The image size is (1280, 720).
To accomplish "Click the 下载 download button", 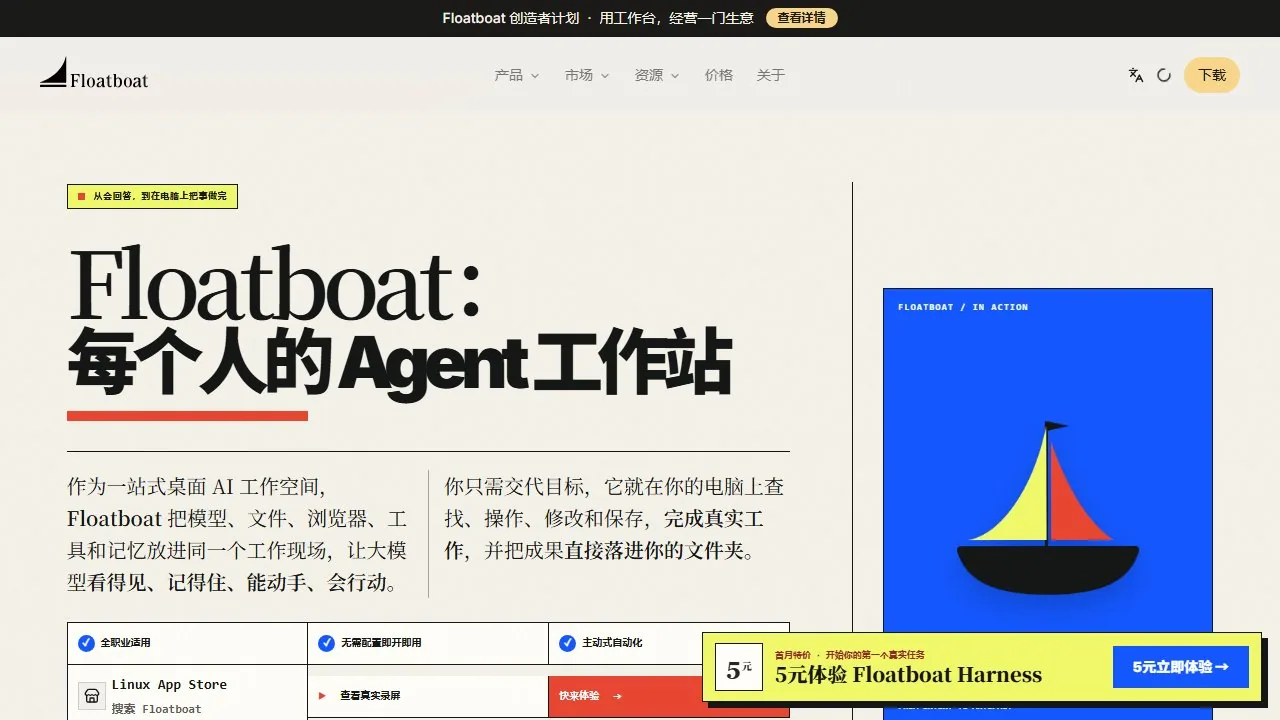I will pos(1212,75).
